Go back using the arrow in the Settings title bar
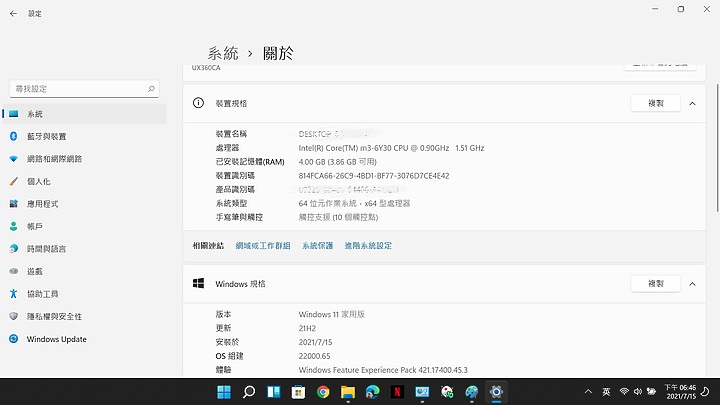720x405 pixels. pyautogui.click(x=13, y=14)
